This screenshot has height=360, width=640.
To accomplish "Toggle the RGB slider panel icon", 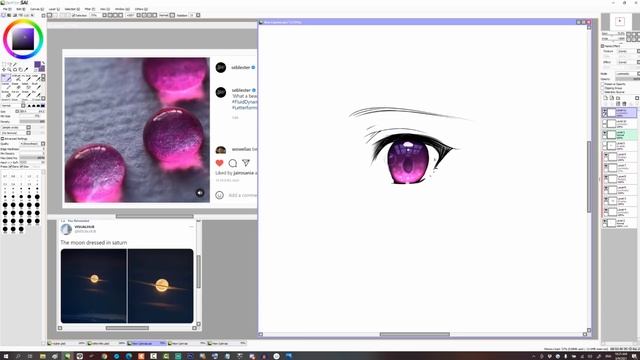I will coord(9,15).
